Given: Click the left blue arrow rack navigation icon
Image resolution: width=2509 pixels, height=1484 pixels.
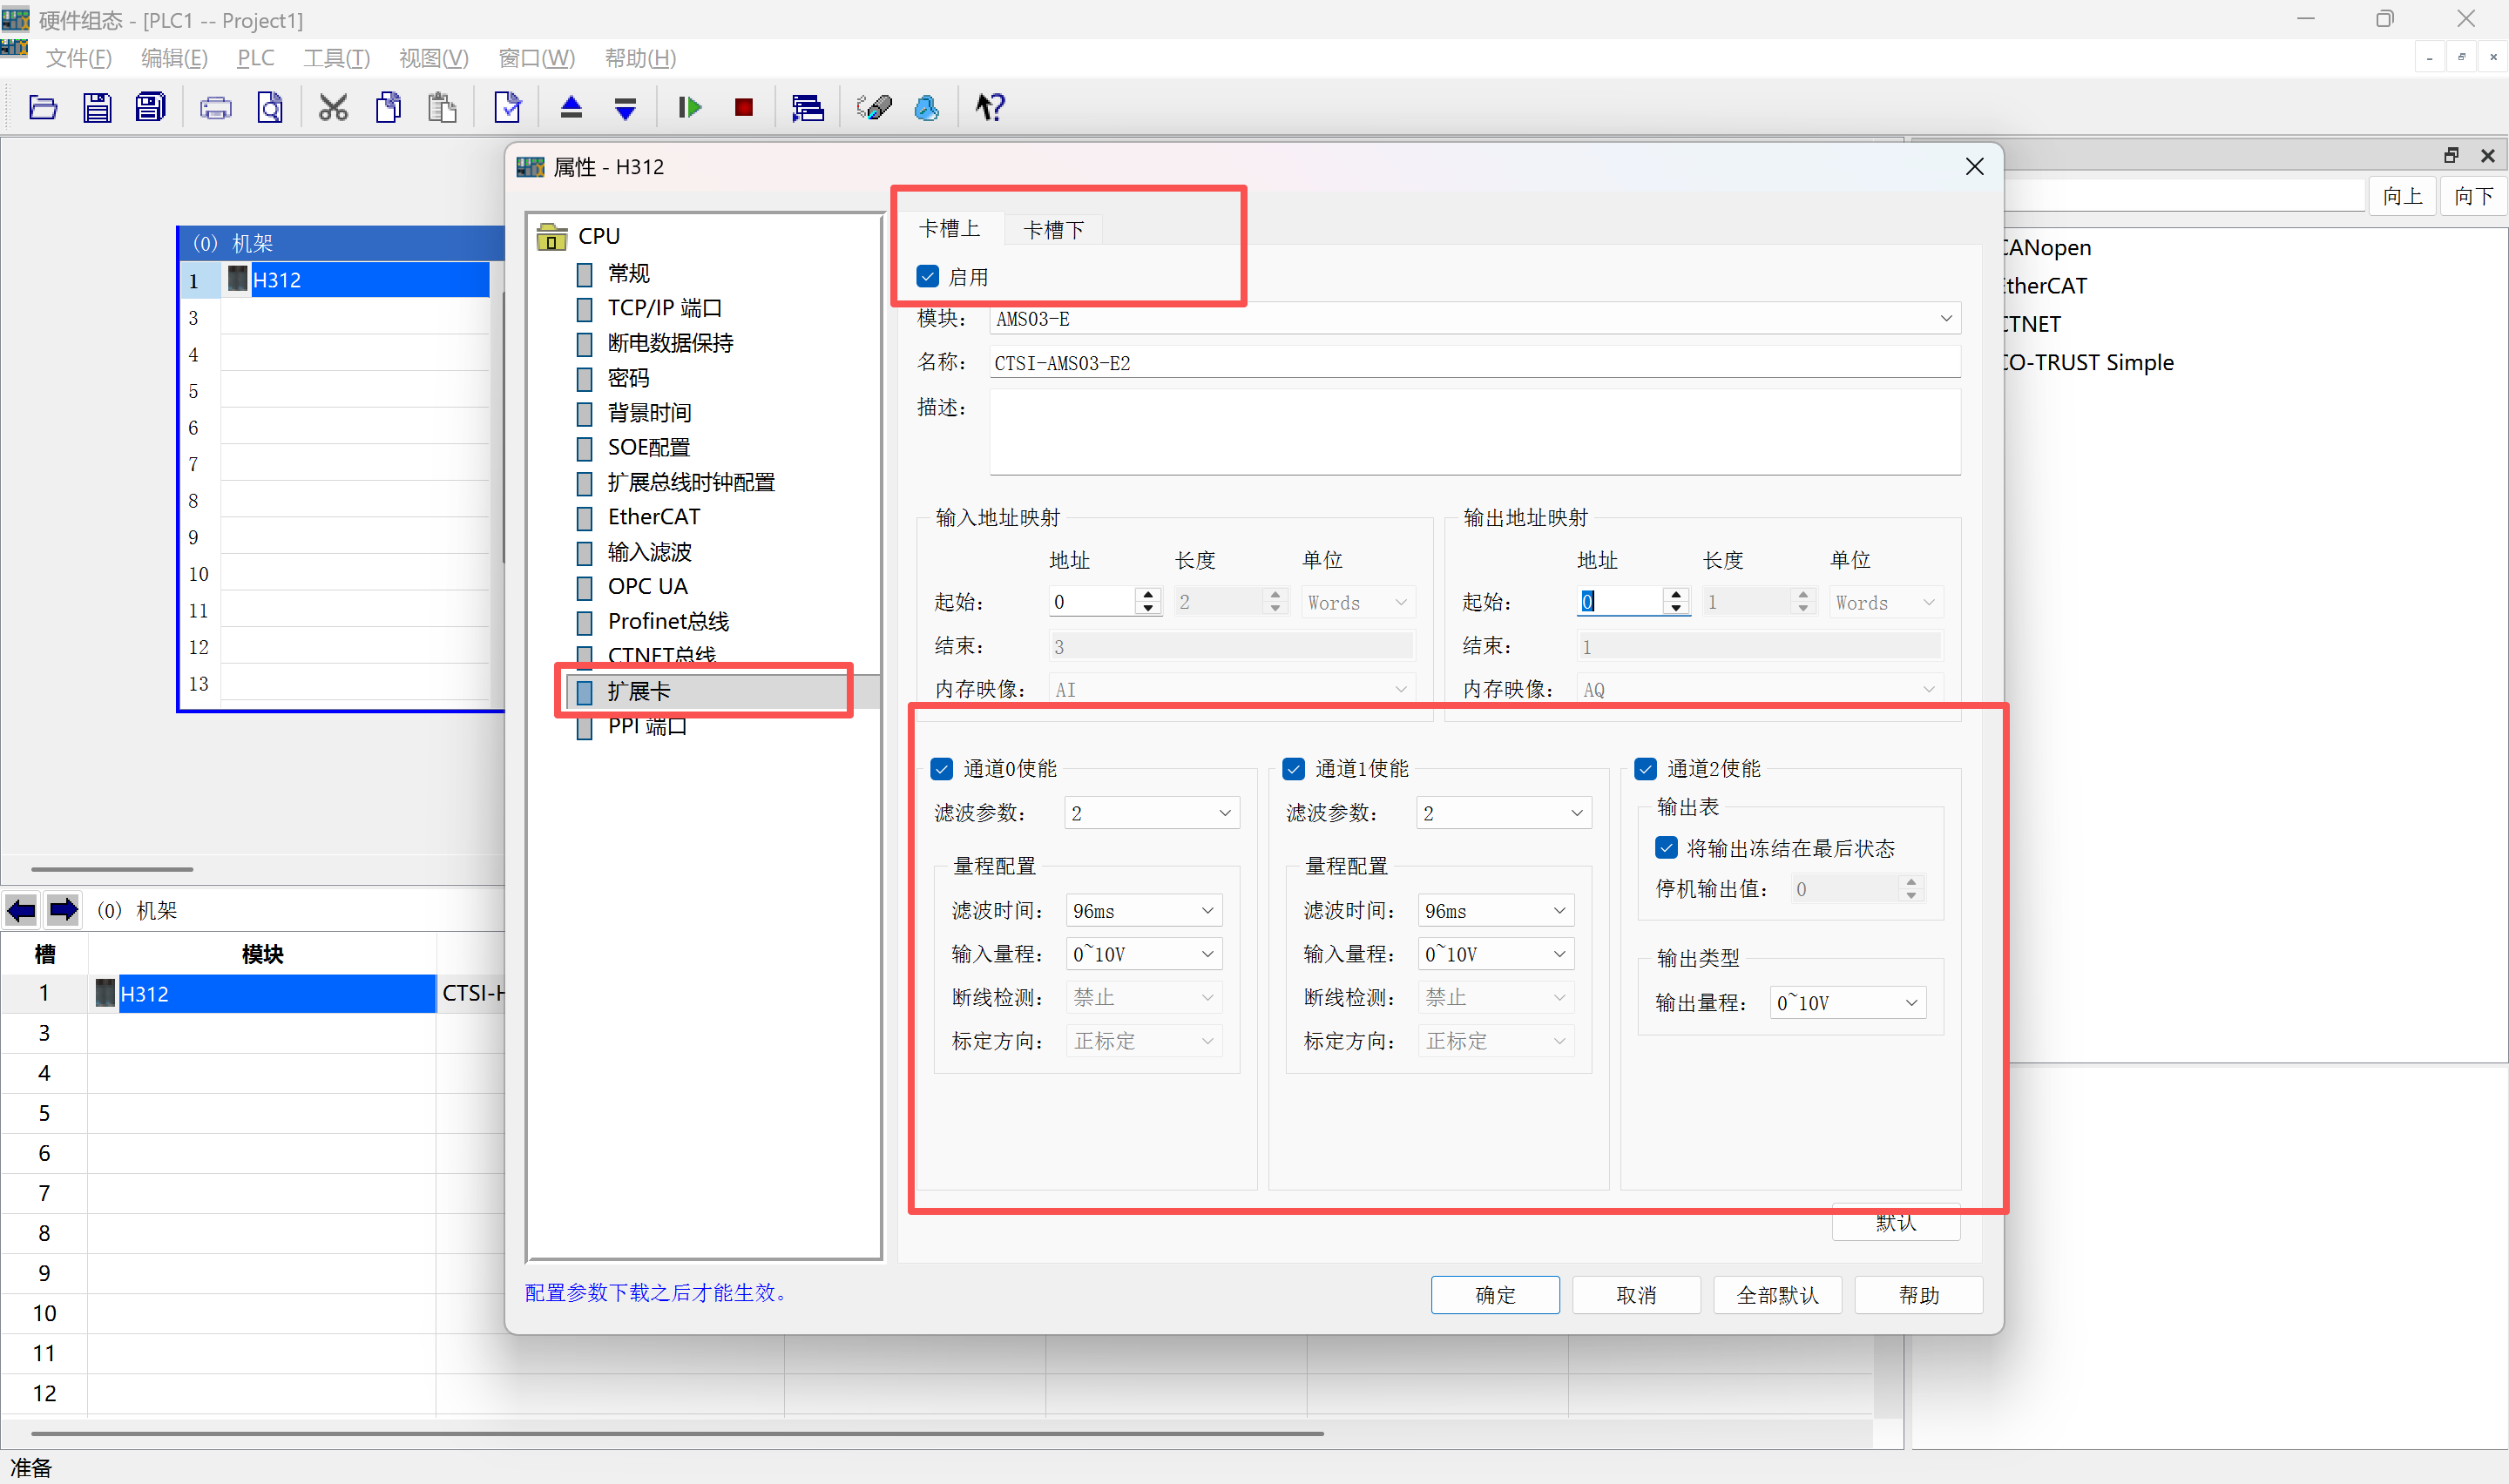Looking at the screenshot, I should tap(21, 910).
